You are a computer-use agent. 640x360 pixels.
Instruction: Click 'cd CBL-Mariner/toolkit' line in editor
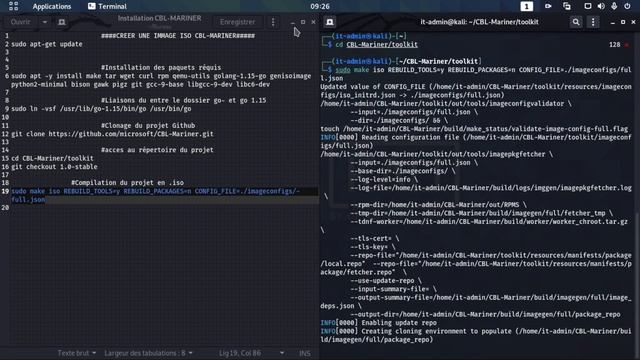tap(52, 158)
